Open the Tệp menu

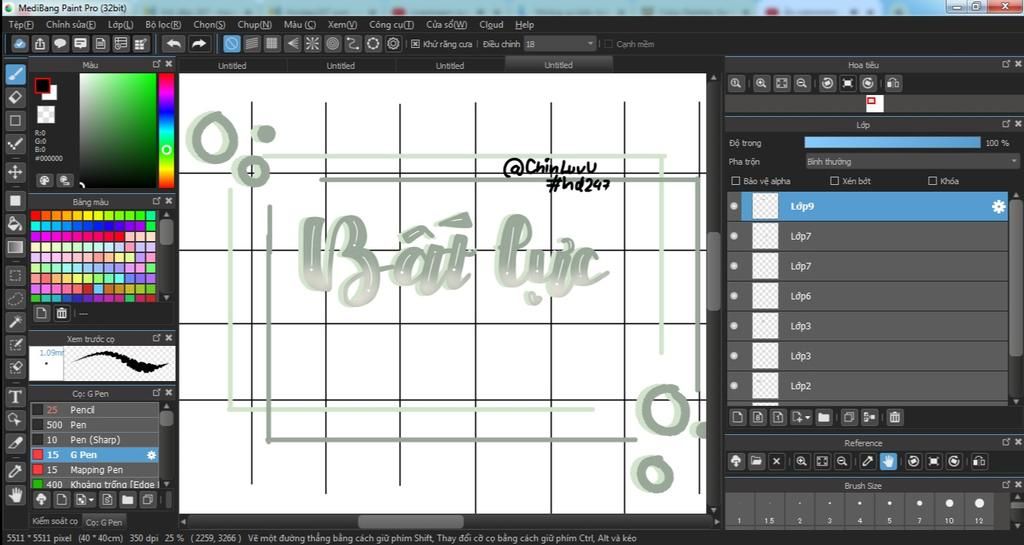(21, 24)
